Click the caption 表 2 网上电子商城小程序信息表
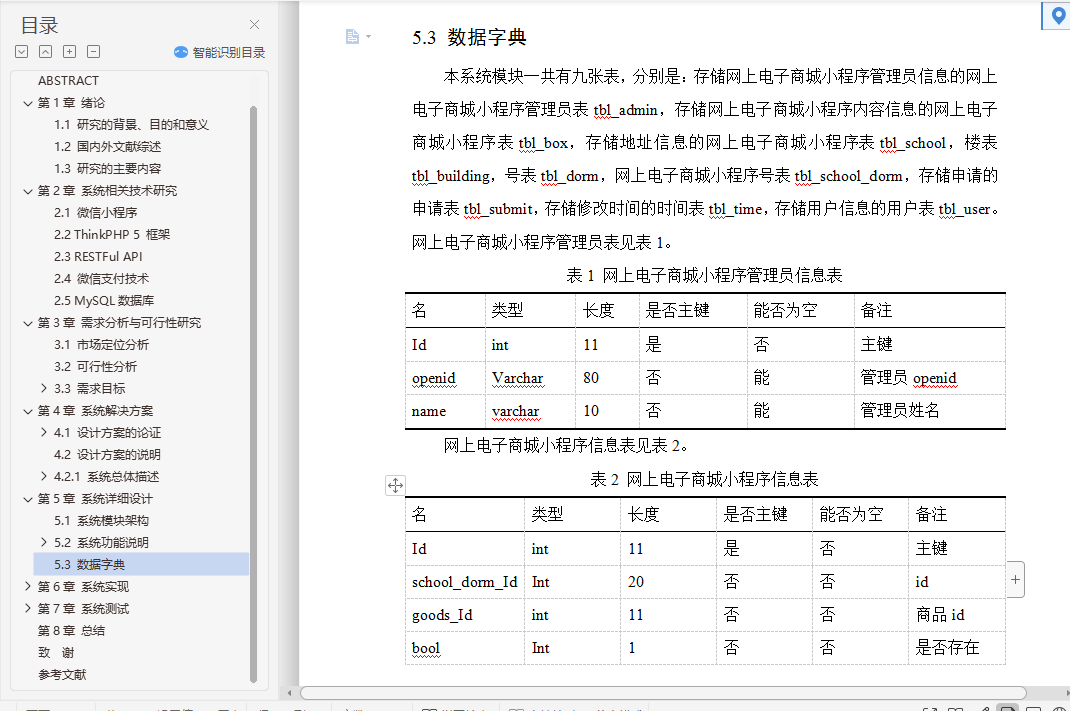This screenshot has width=1070, height=711. (x=704, y=479)
